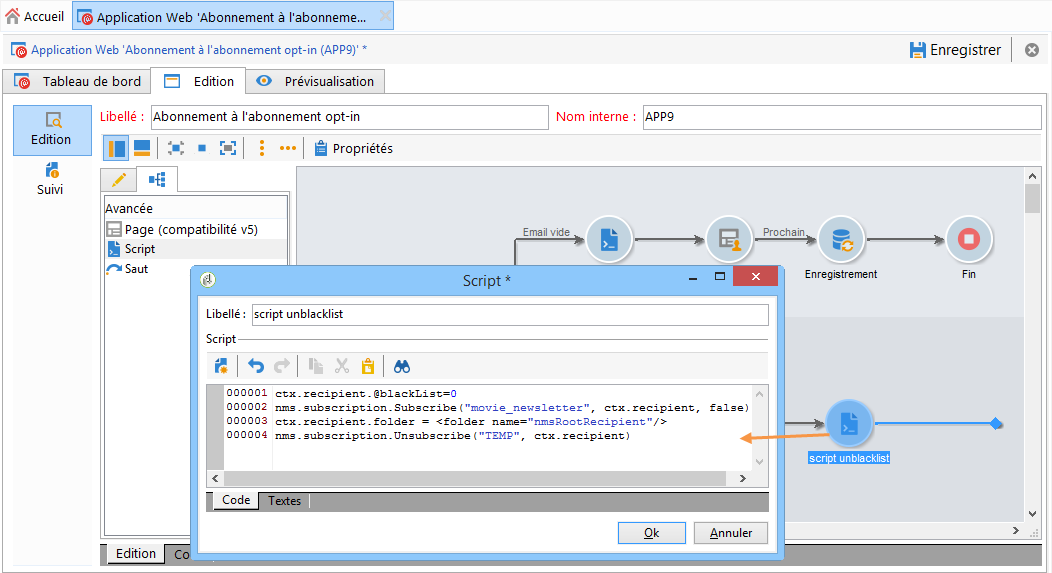The image size is (1052, 573).
Task: Click the vertical orange dots alignment icon
Action: point(262,148)
